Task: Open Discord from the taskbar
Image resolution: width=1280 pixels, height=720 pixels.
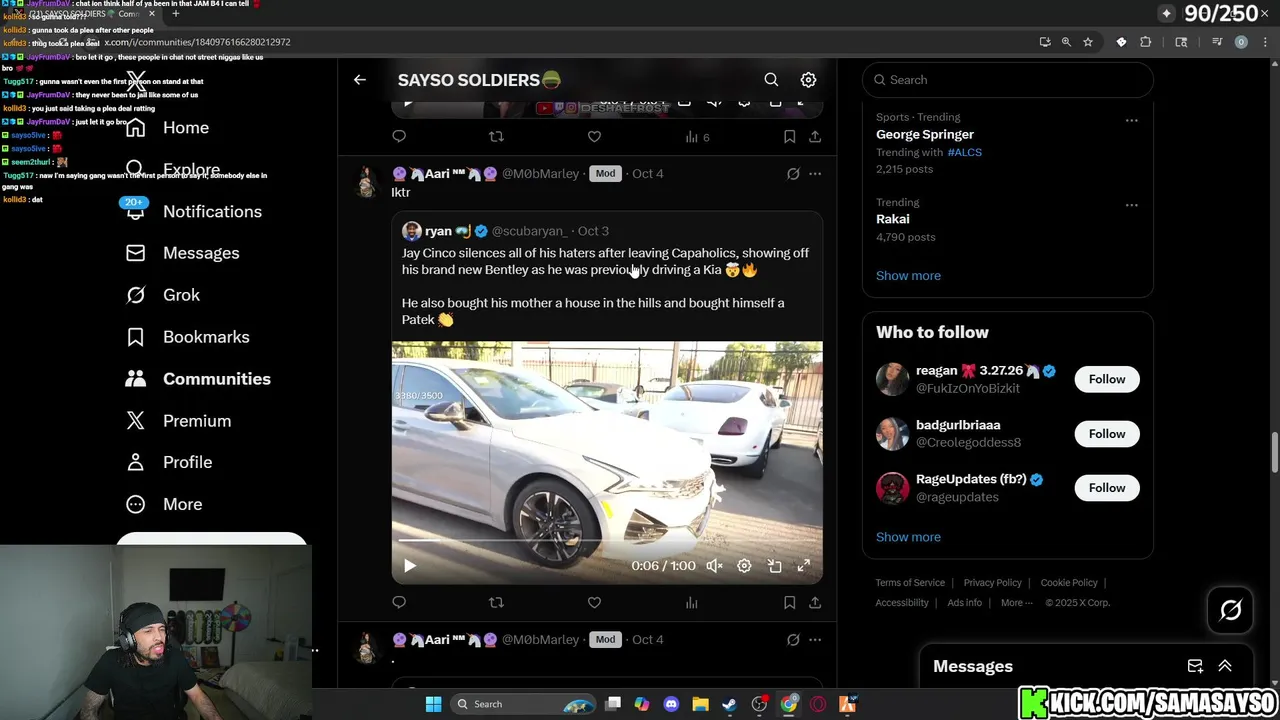Action: (x=671, y=704)
